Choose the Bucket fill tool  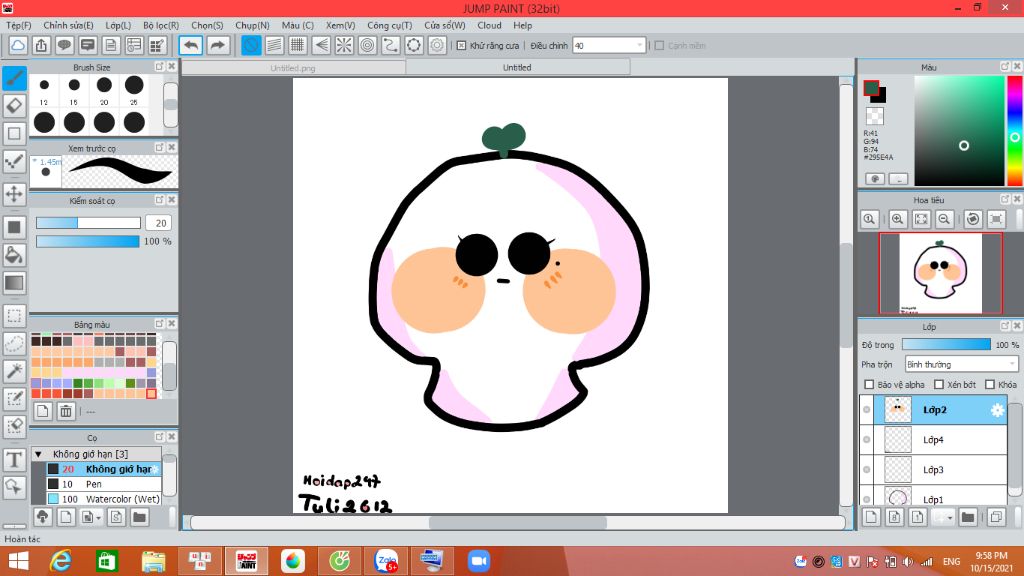click(14, 255)
